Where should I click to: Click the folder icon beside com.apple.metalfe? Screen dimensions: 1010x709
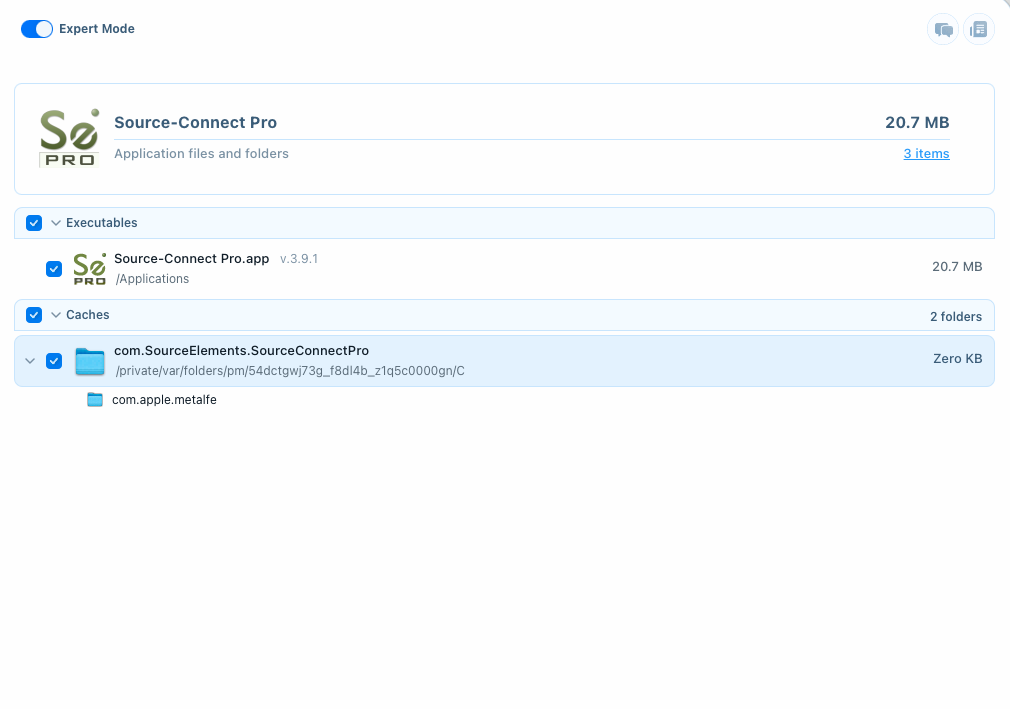[x=94, y=399]
